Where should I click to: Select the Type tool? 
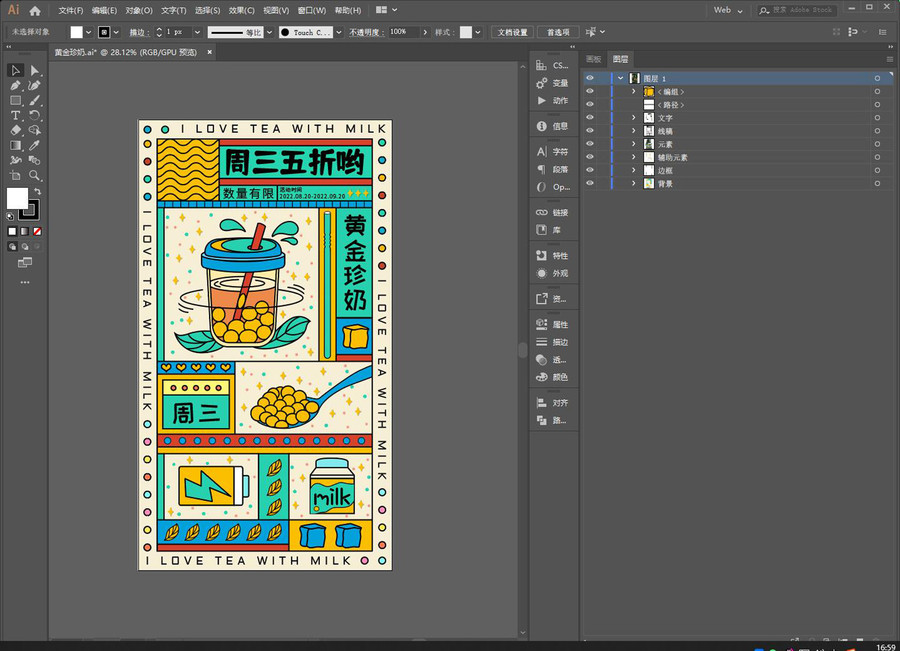[15, 115]
